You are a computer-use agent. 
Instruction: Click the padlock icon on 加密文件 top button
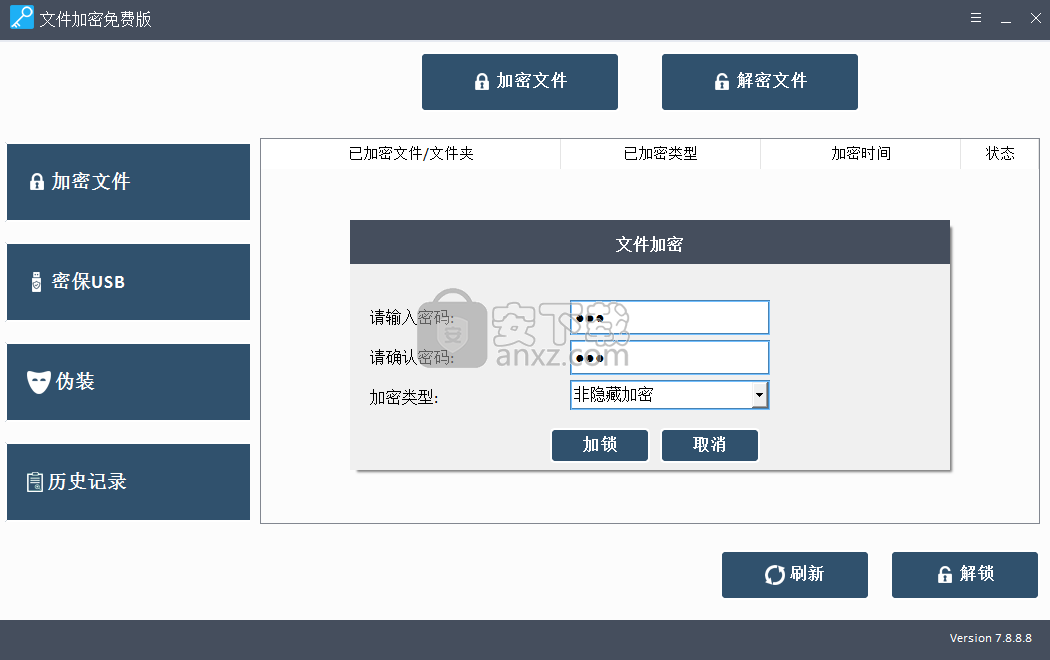pyautogui.click(x=480, y=81)
